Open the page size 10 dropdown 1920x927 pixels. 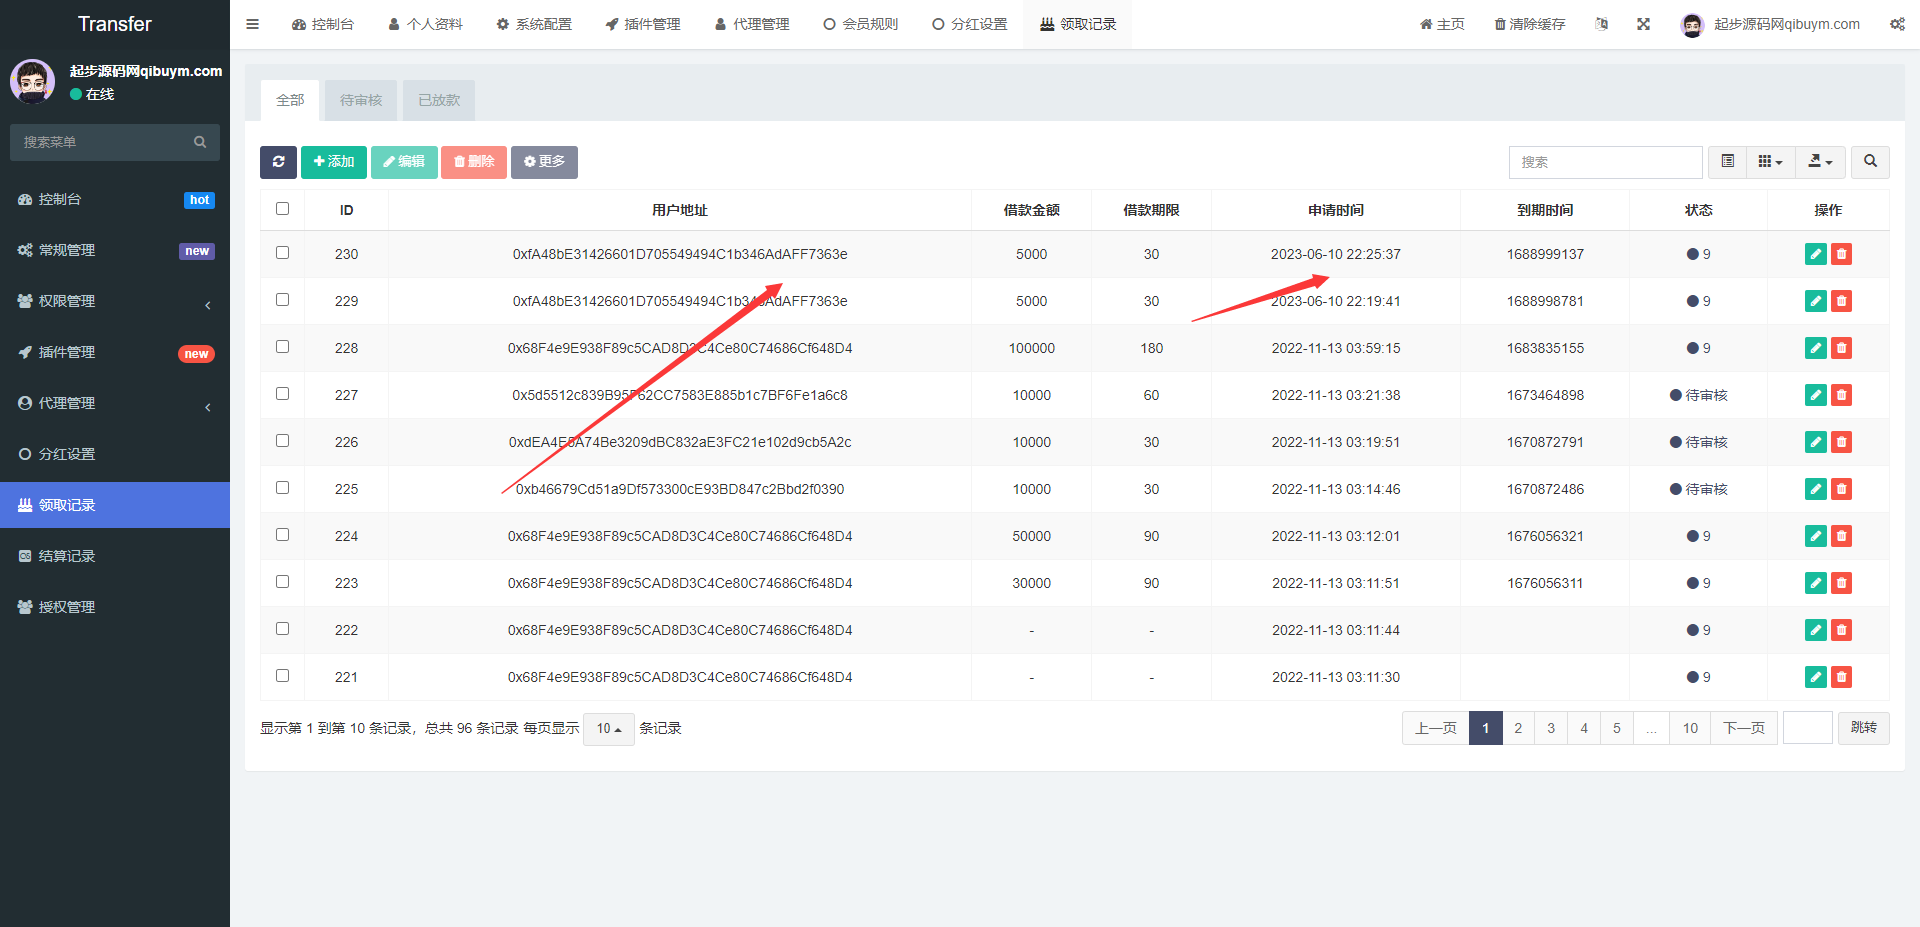pyautogui.click(x=608, y=729)
